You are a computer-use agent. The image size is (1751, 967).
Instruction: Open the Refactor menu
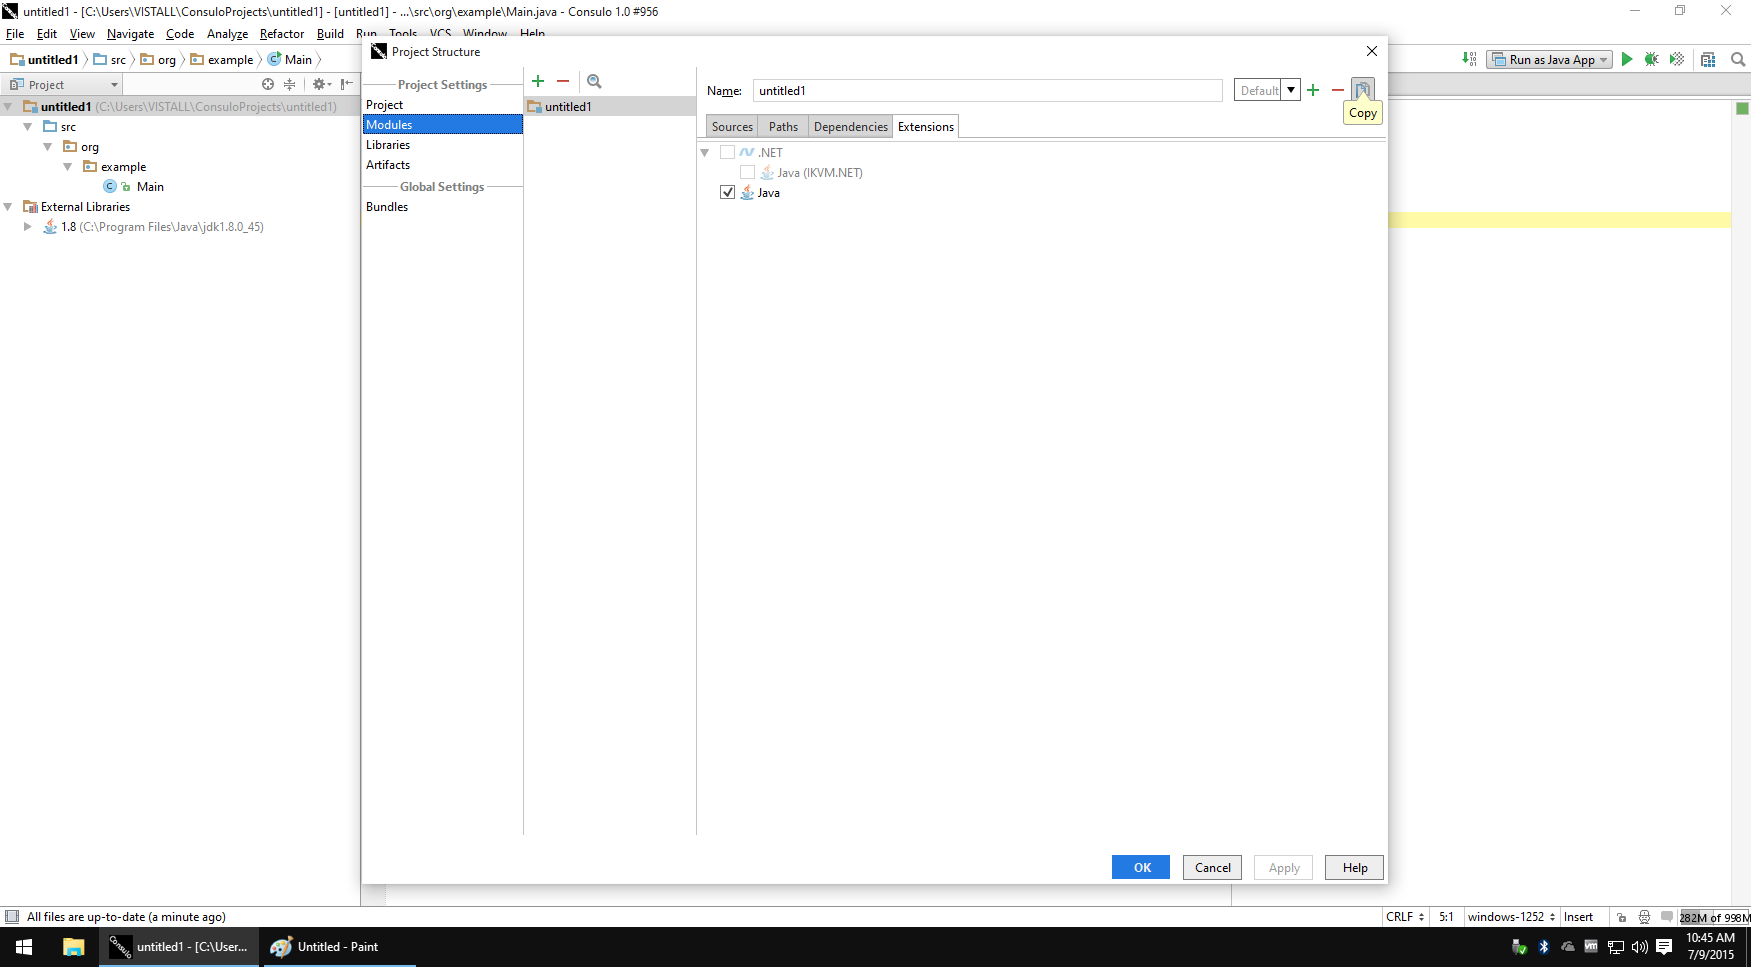coord(281,33)
